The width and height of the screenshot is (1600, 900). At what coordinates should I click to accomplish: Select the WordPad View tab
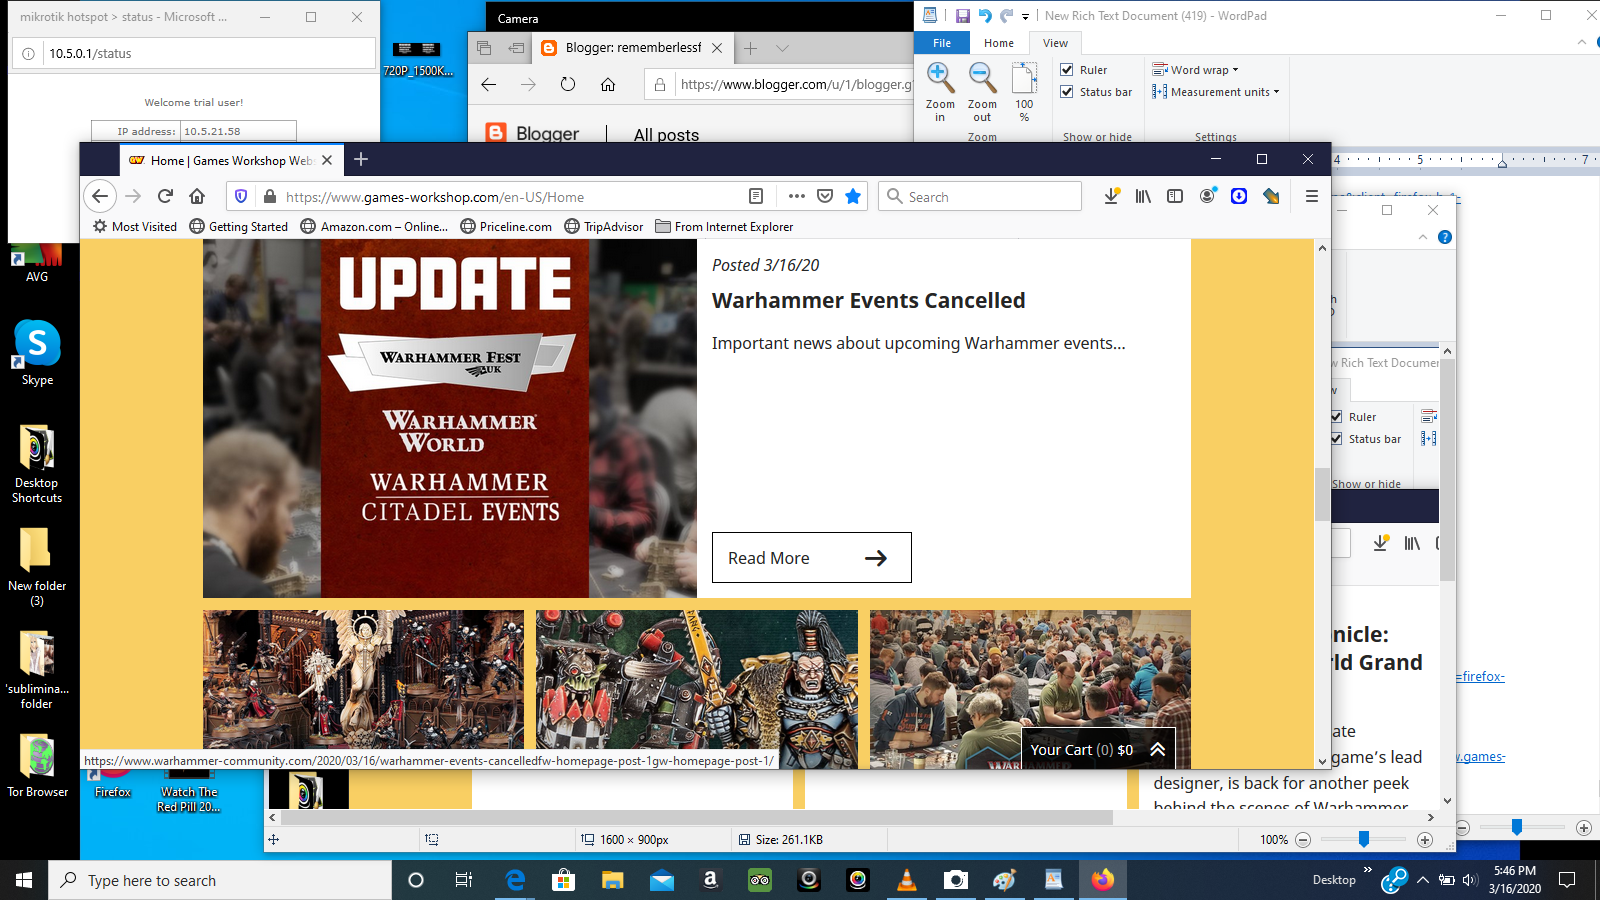pyautogui.click(x=1055, y=43)
